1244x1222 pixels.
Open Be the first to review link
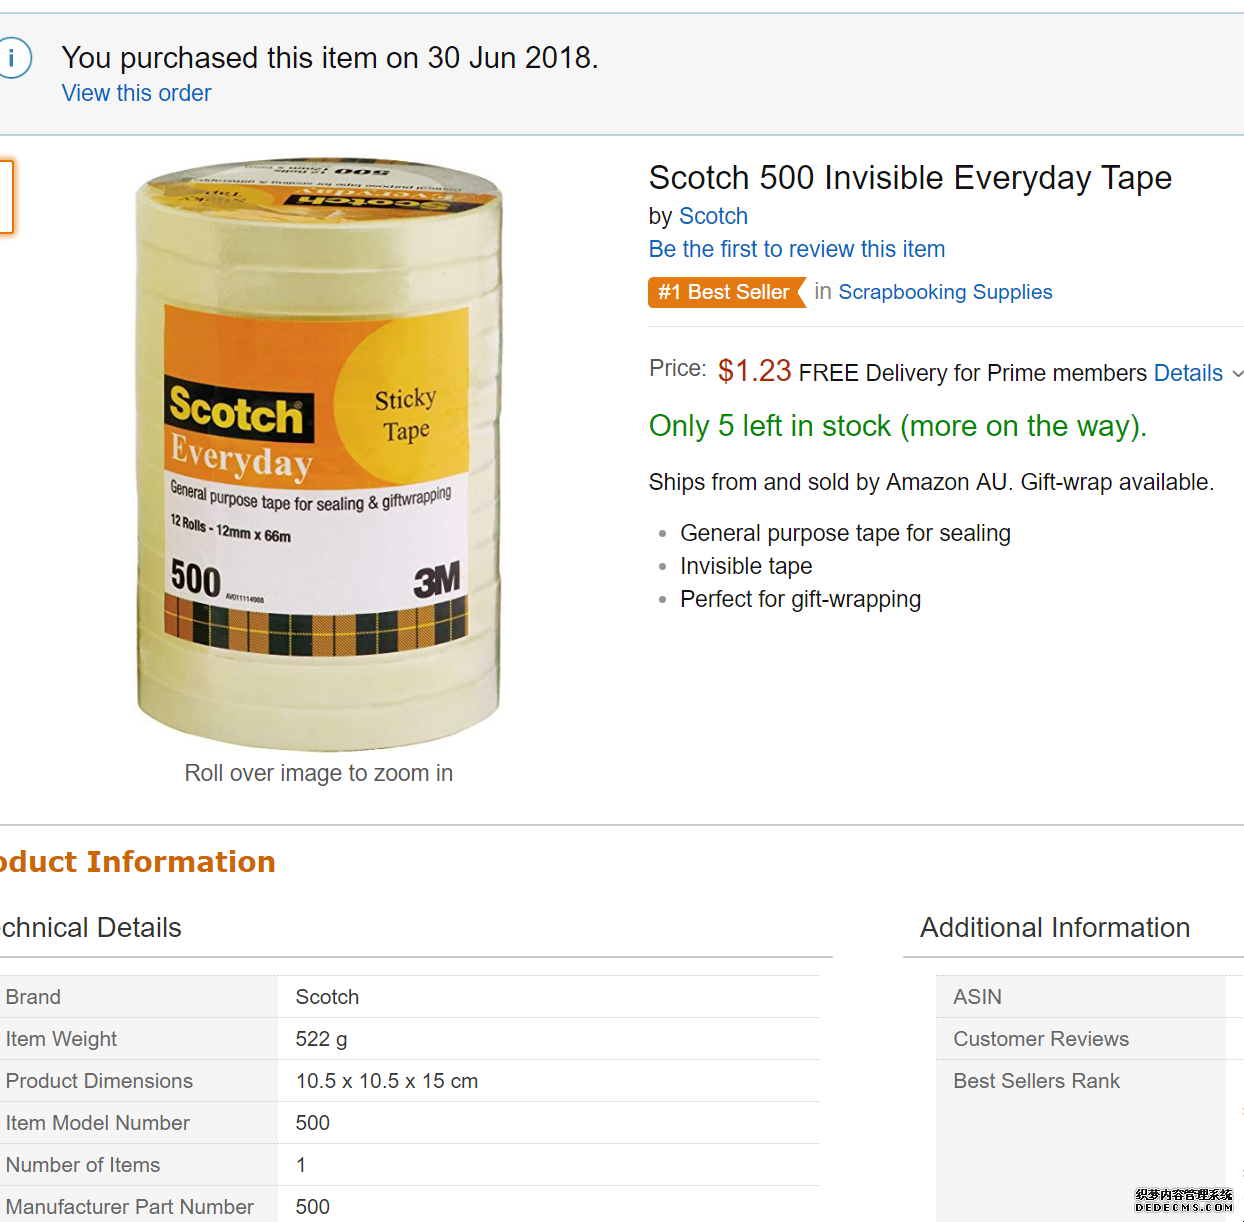797,249
